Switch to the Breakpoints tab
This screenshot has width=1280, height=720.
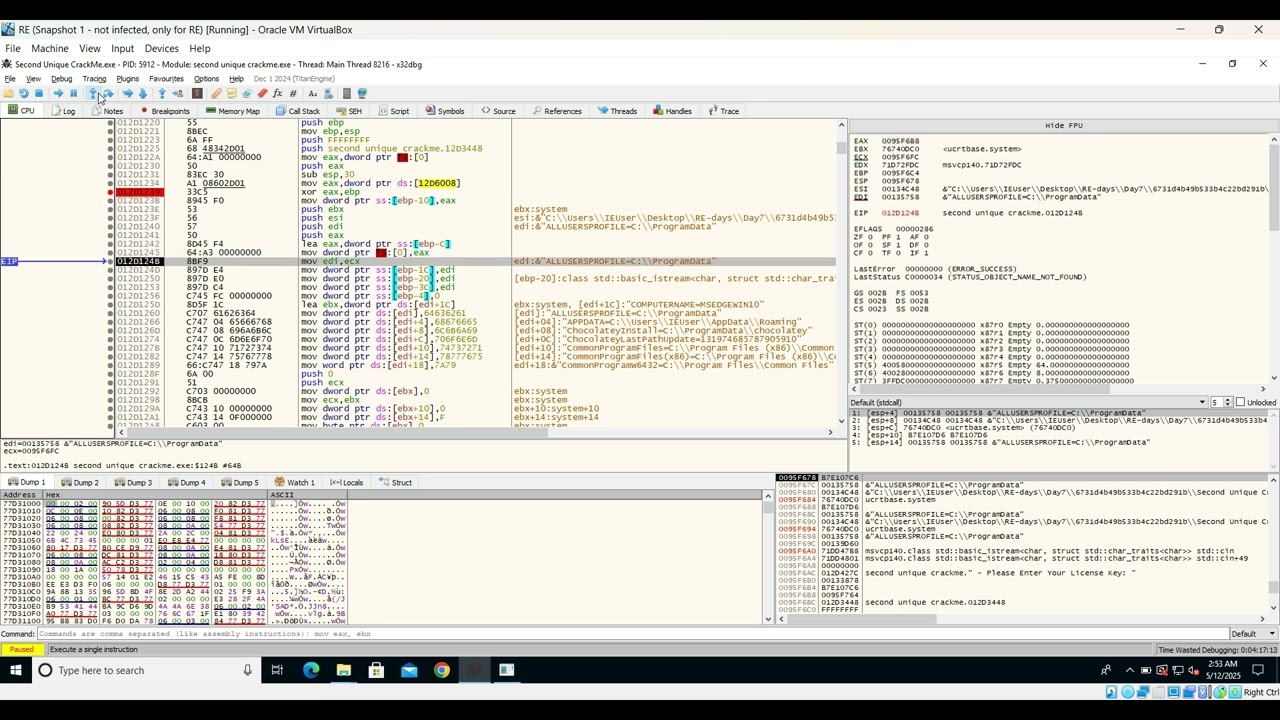point(163,111)
